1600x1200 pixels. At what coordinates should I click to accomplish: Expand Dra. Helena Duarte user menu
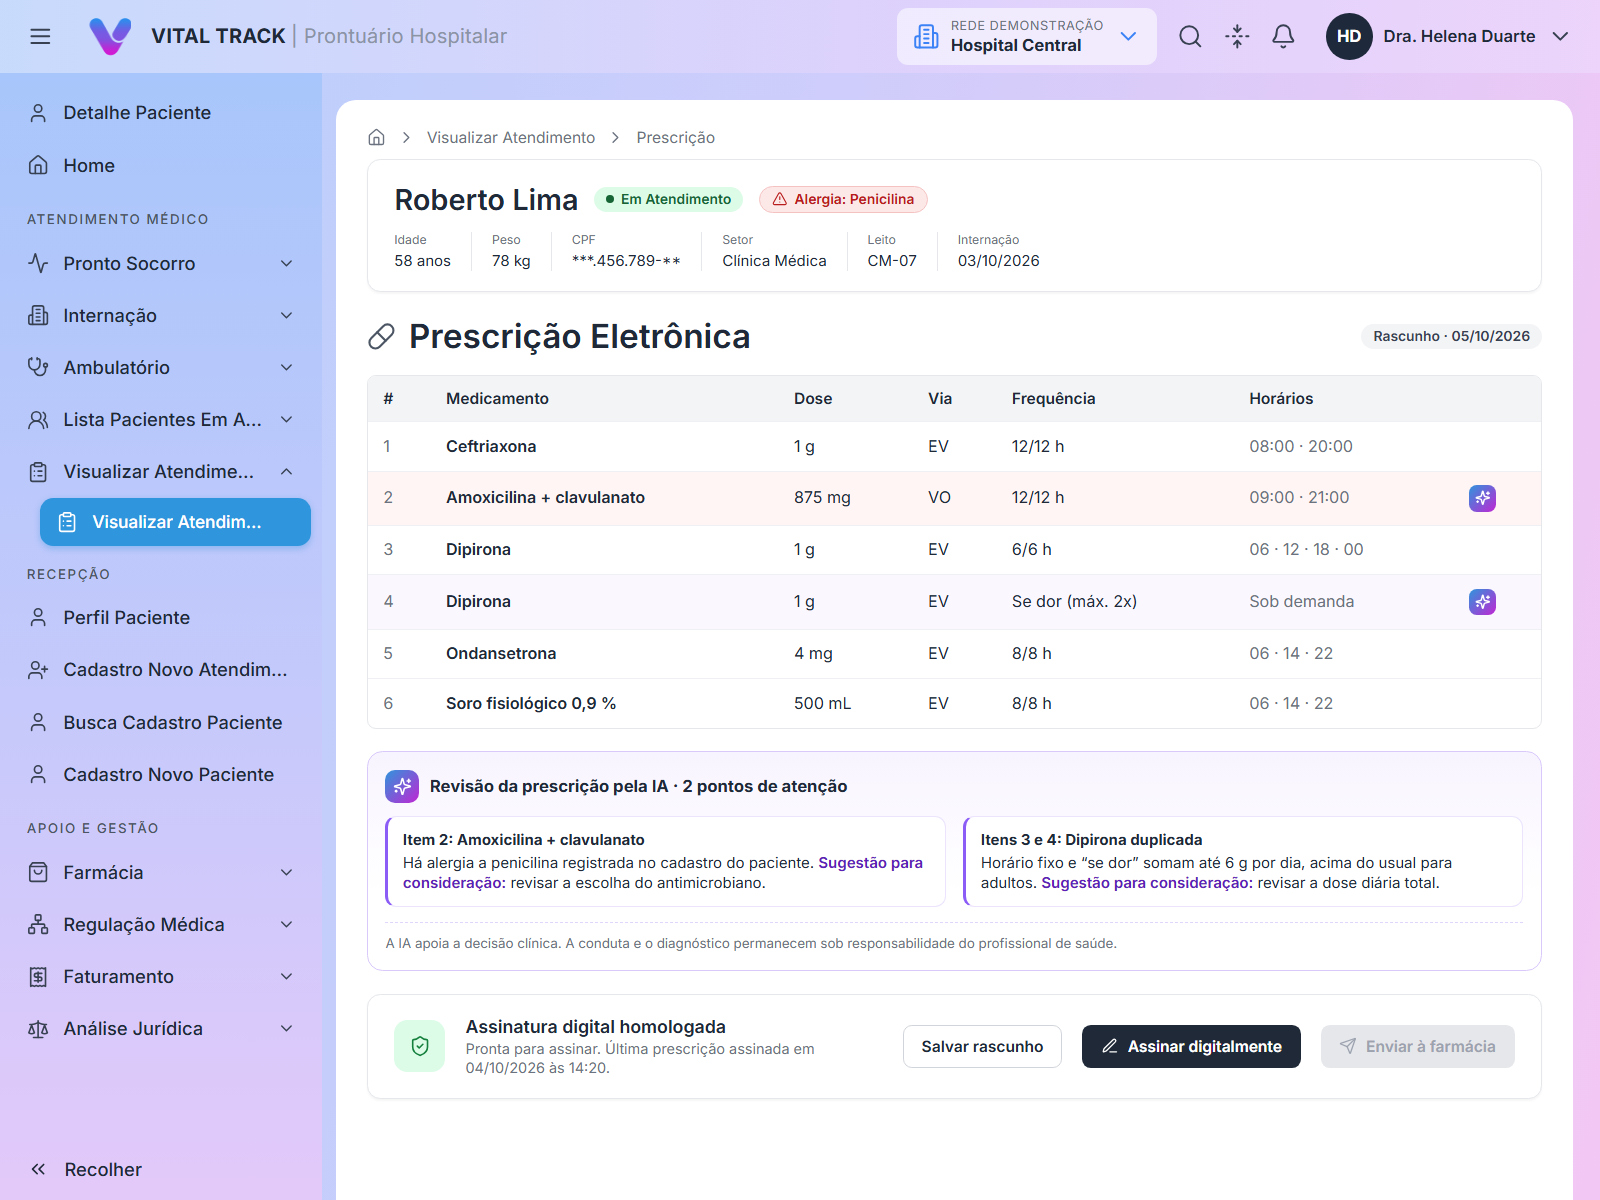[1560, 36]
